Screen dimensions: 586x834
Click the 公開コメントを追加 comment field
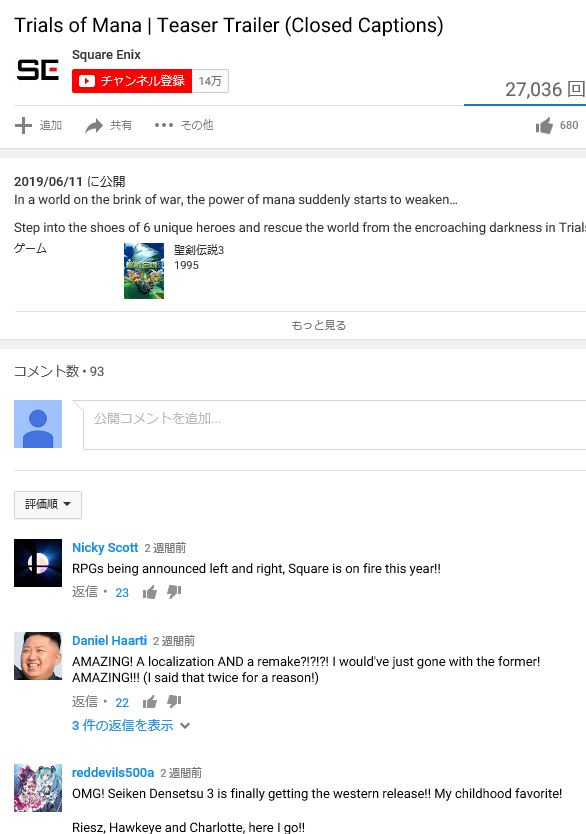pyautogui.click(x=334, y=425)
